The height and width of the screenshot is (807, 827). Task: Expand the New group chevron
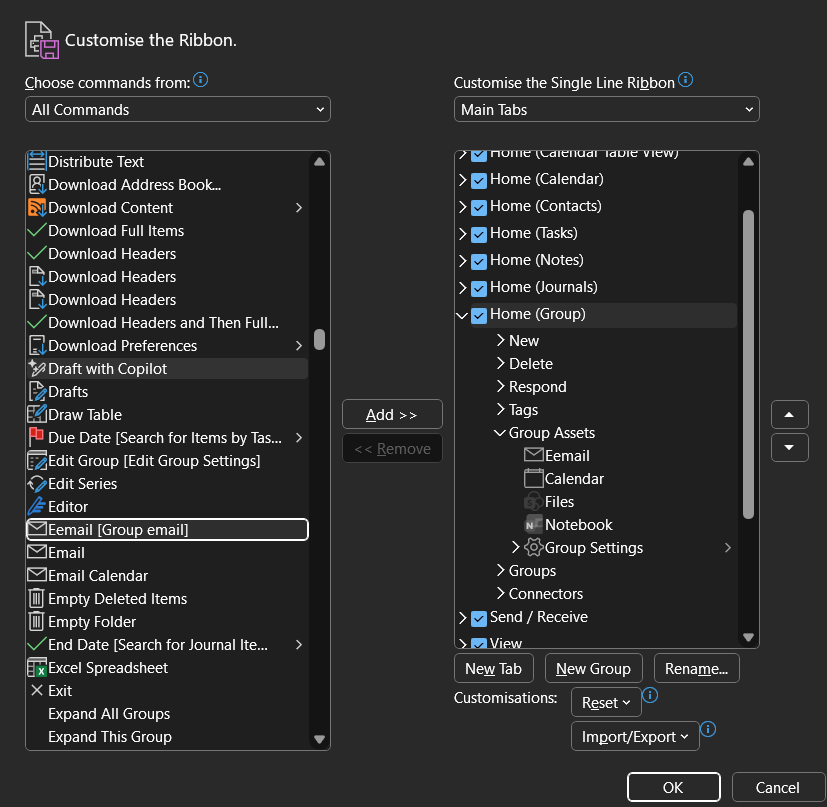coord(501,340)
